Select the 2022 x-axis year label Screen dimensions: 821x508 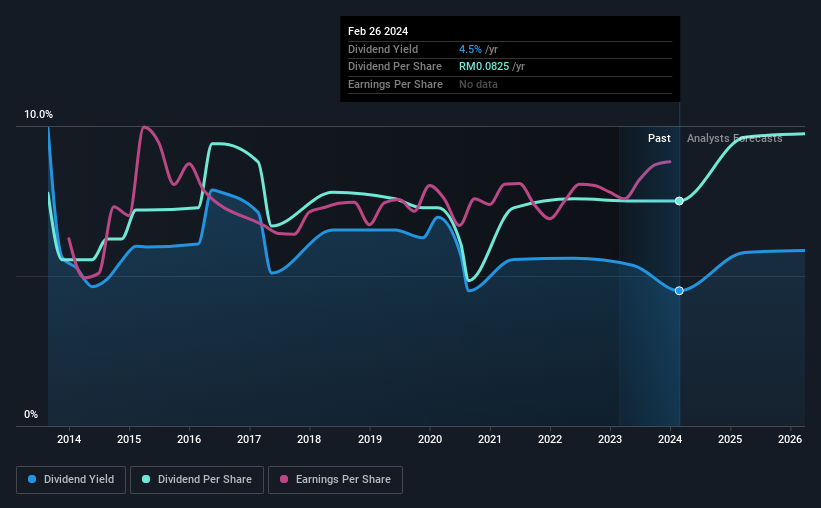[550, 439]
